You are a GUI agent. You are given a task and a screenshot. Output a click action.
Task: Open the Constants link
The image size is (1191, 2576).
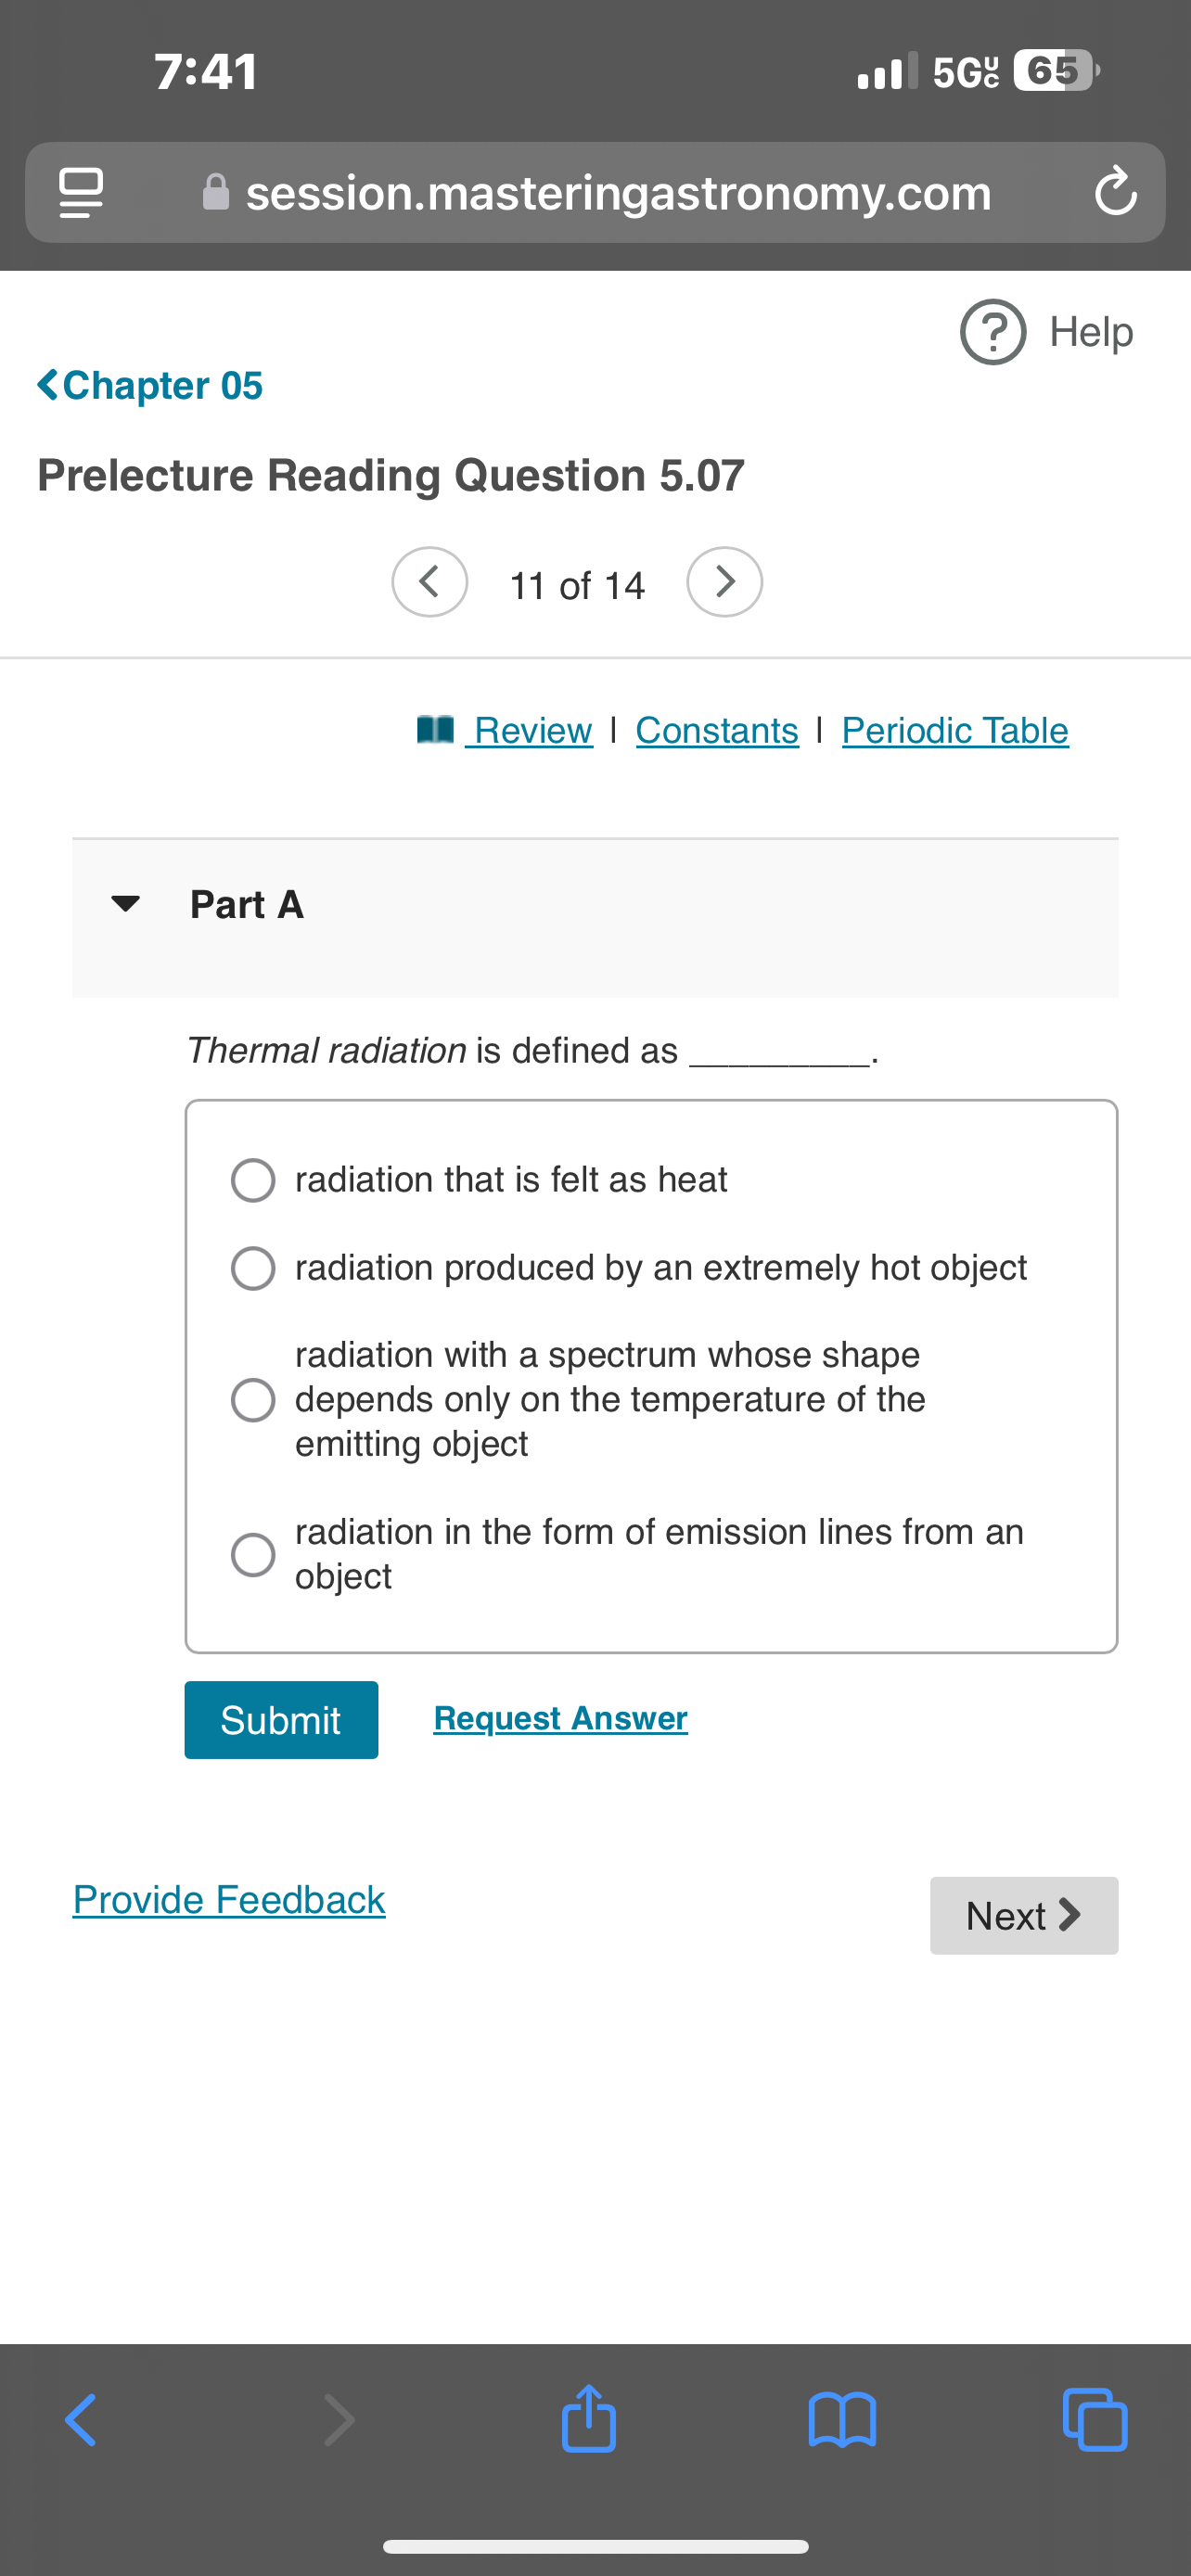coord(717,730)
